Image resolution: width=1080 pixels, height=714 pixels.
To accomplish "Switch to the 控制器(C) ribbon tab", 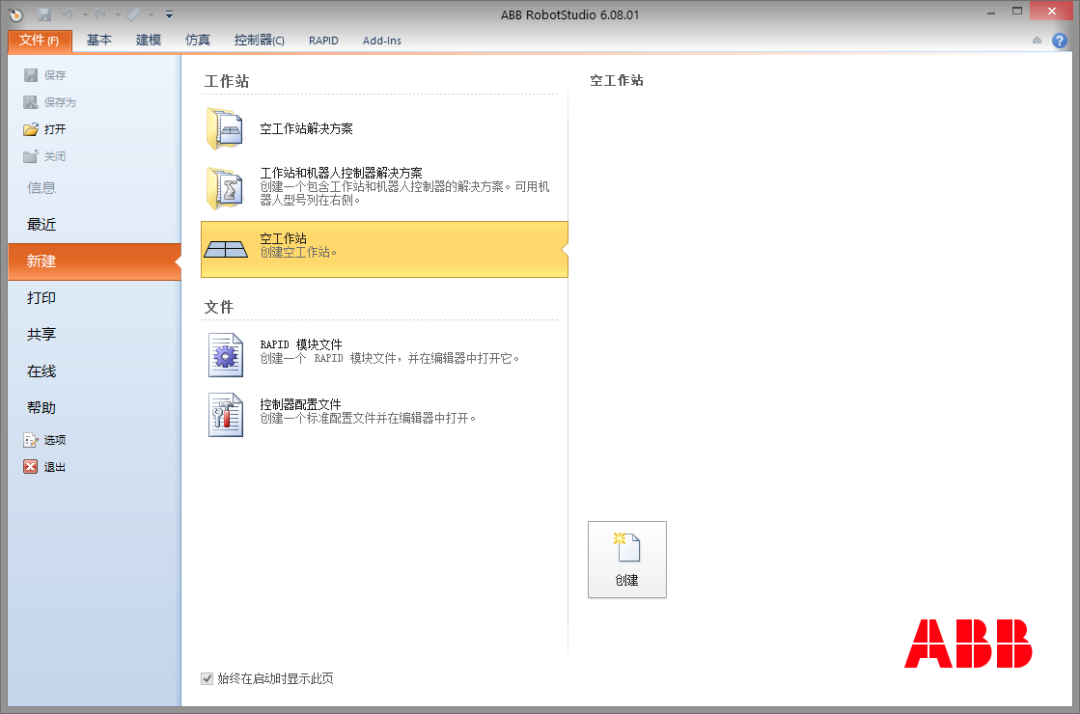I will 259,41.
